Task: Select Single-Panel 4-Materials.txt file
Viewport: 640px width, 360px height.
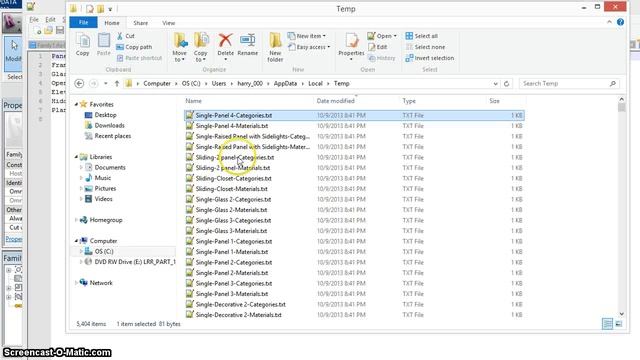Action: (x=231, y=126)
